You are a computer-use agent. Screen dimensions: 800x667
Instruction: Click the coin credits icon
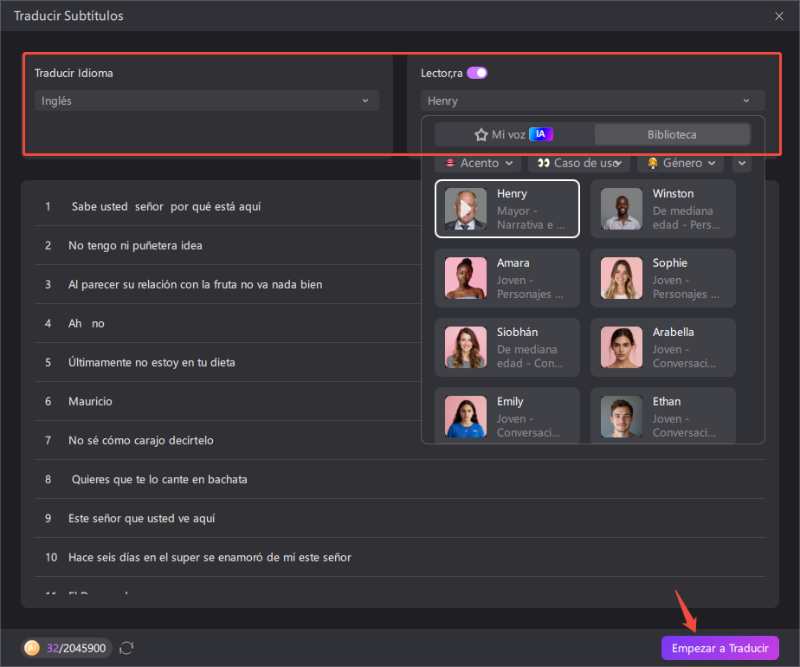33,648
